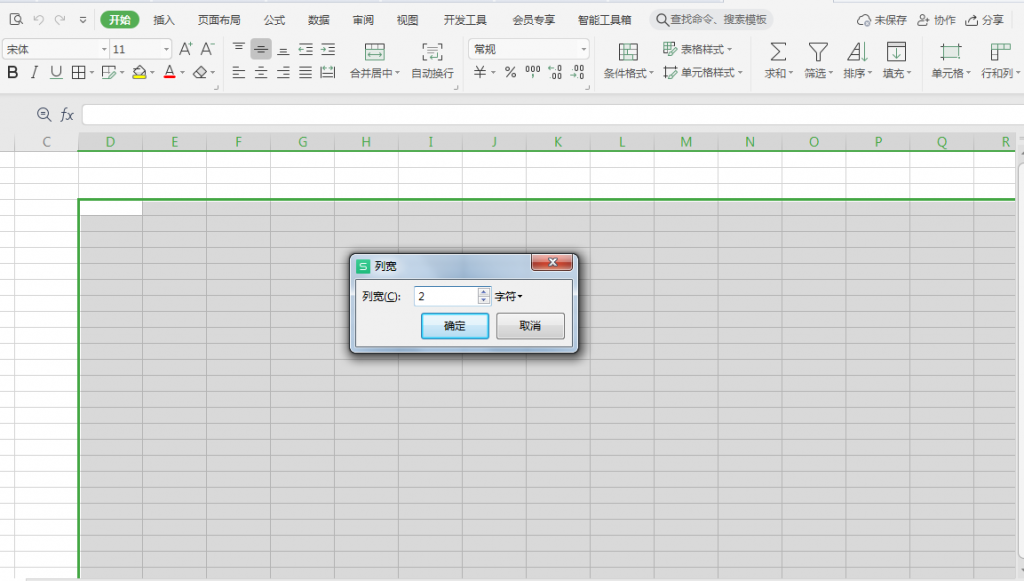
Task: Switch to the Data tab
Action: (318, 20)
